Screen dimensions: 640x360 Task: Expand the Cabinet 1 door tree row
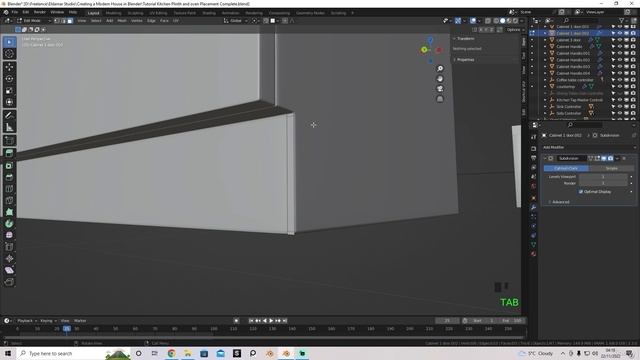545,40
